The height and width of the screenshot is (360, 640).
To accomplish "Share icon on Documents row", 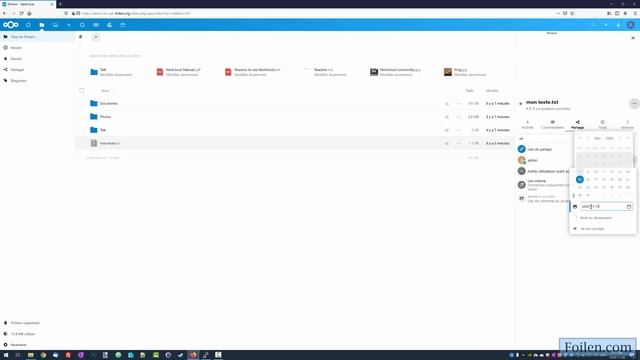I will (447, 104).
